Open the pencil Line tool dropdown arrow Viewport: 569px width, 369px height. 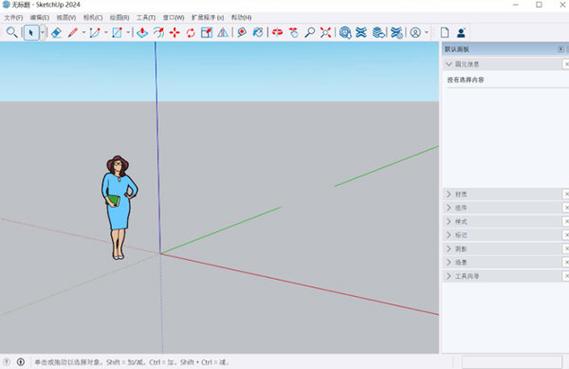pyautogui.click(x=83, y=33)
